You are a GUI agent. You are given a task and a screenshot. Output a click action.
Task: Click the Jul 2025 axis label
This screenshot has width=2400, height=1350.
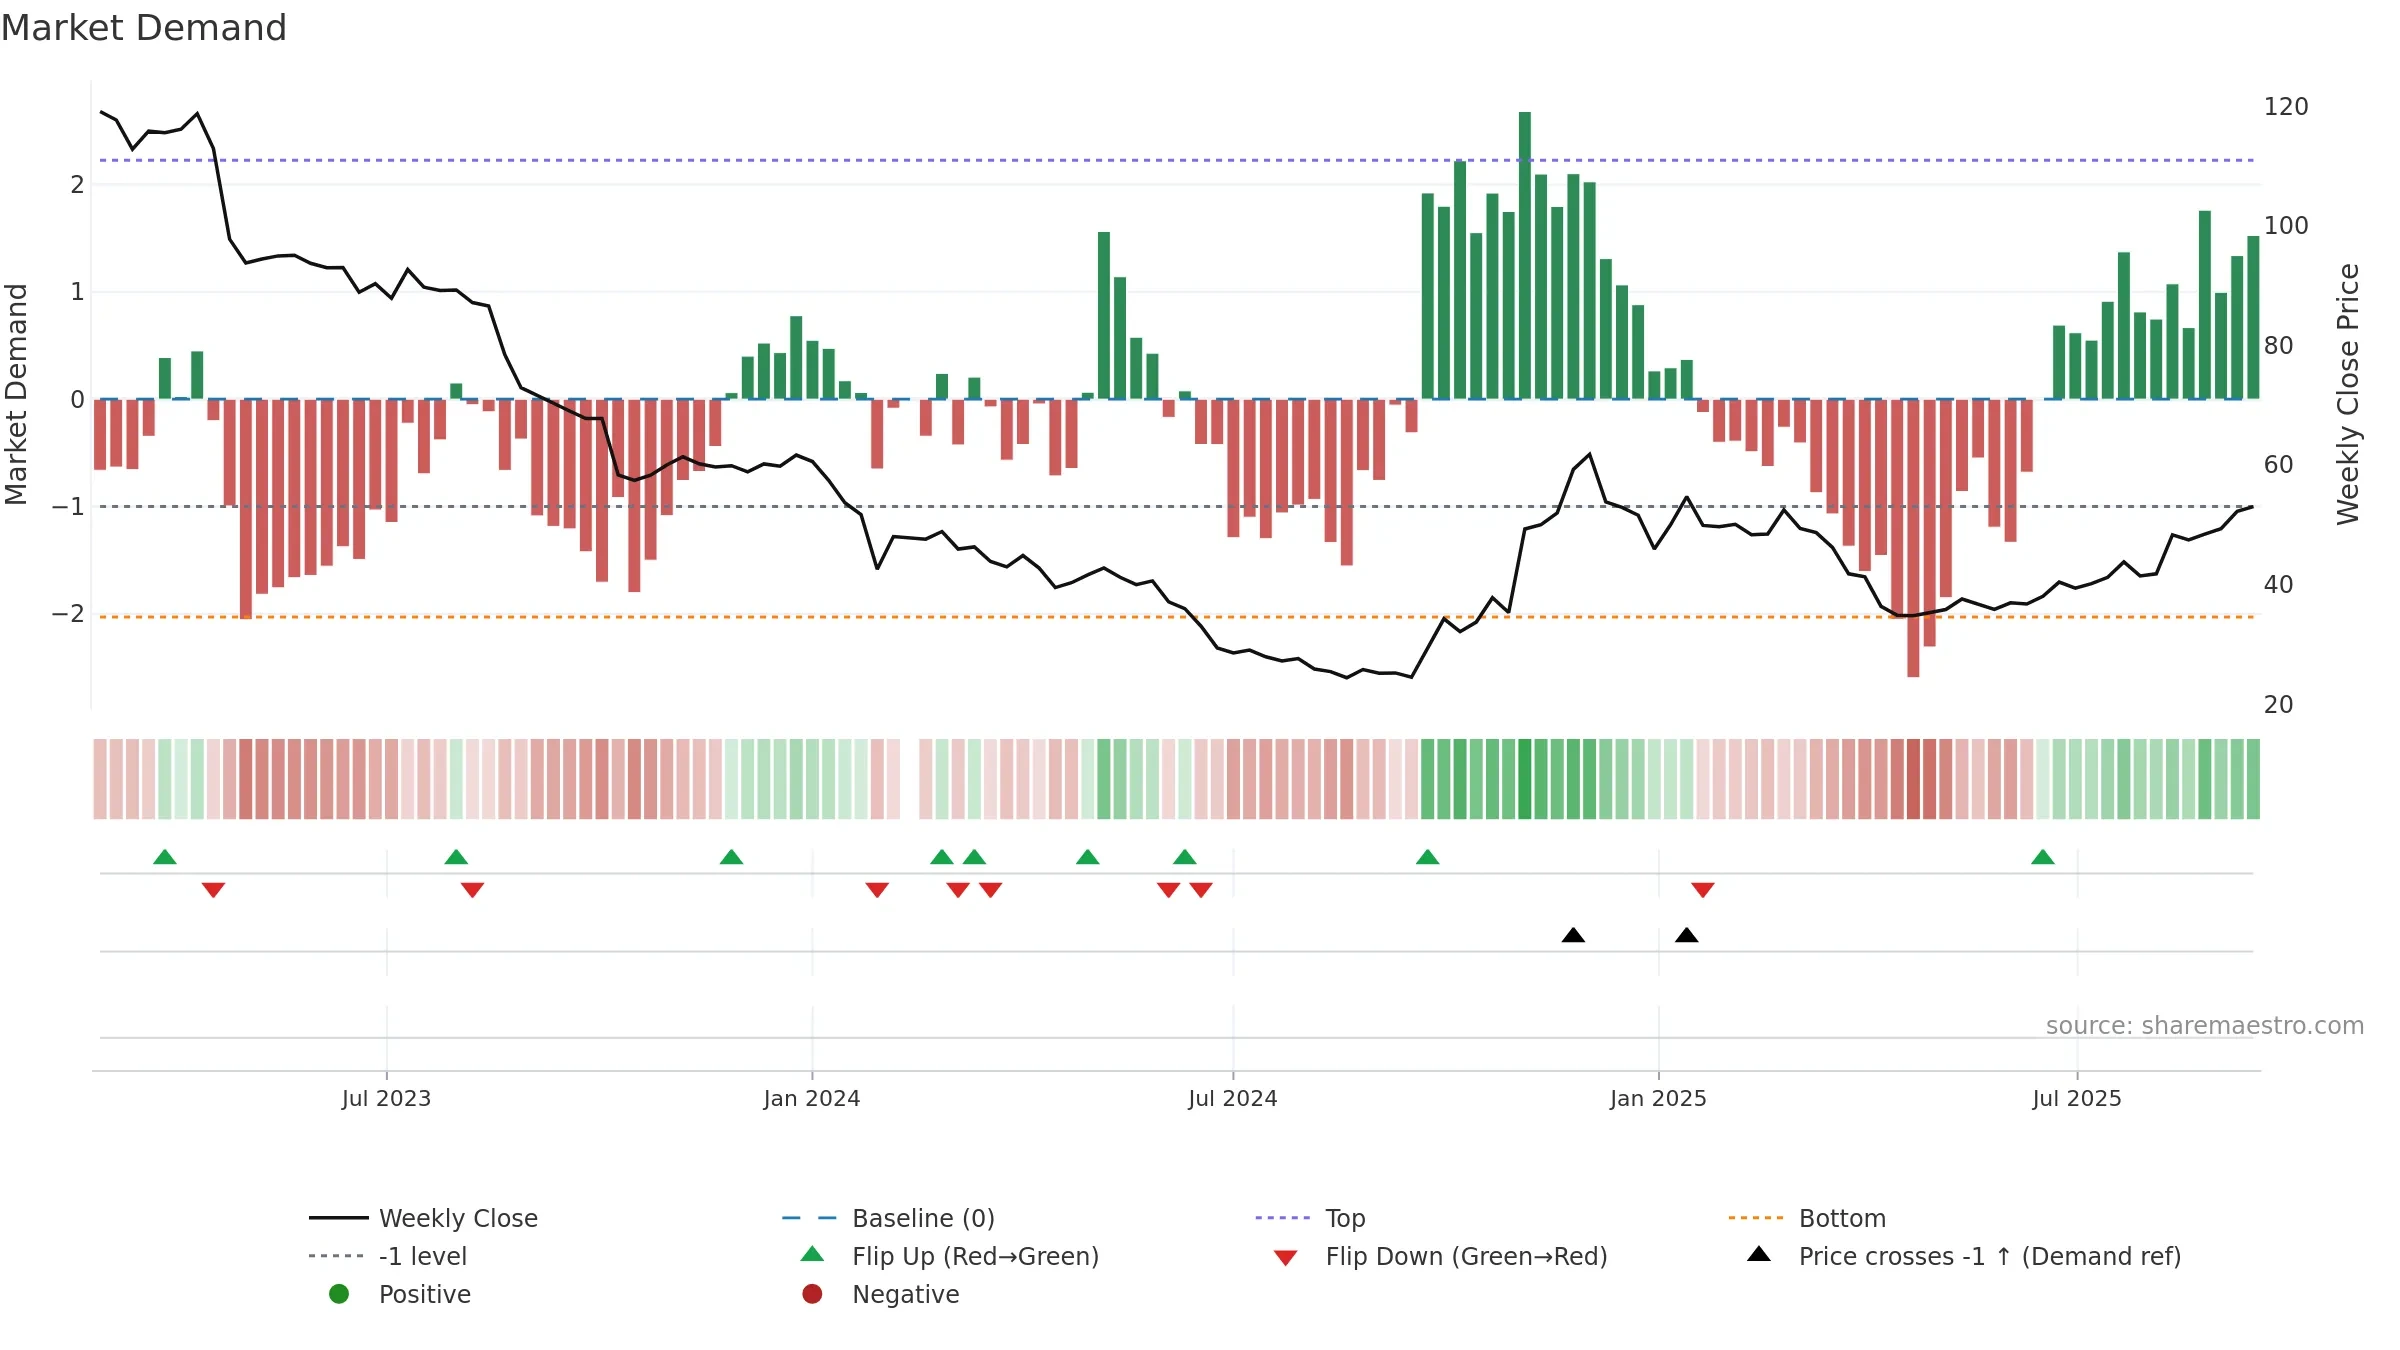coord(2077,1098)
